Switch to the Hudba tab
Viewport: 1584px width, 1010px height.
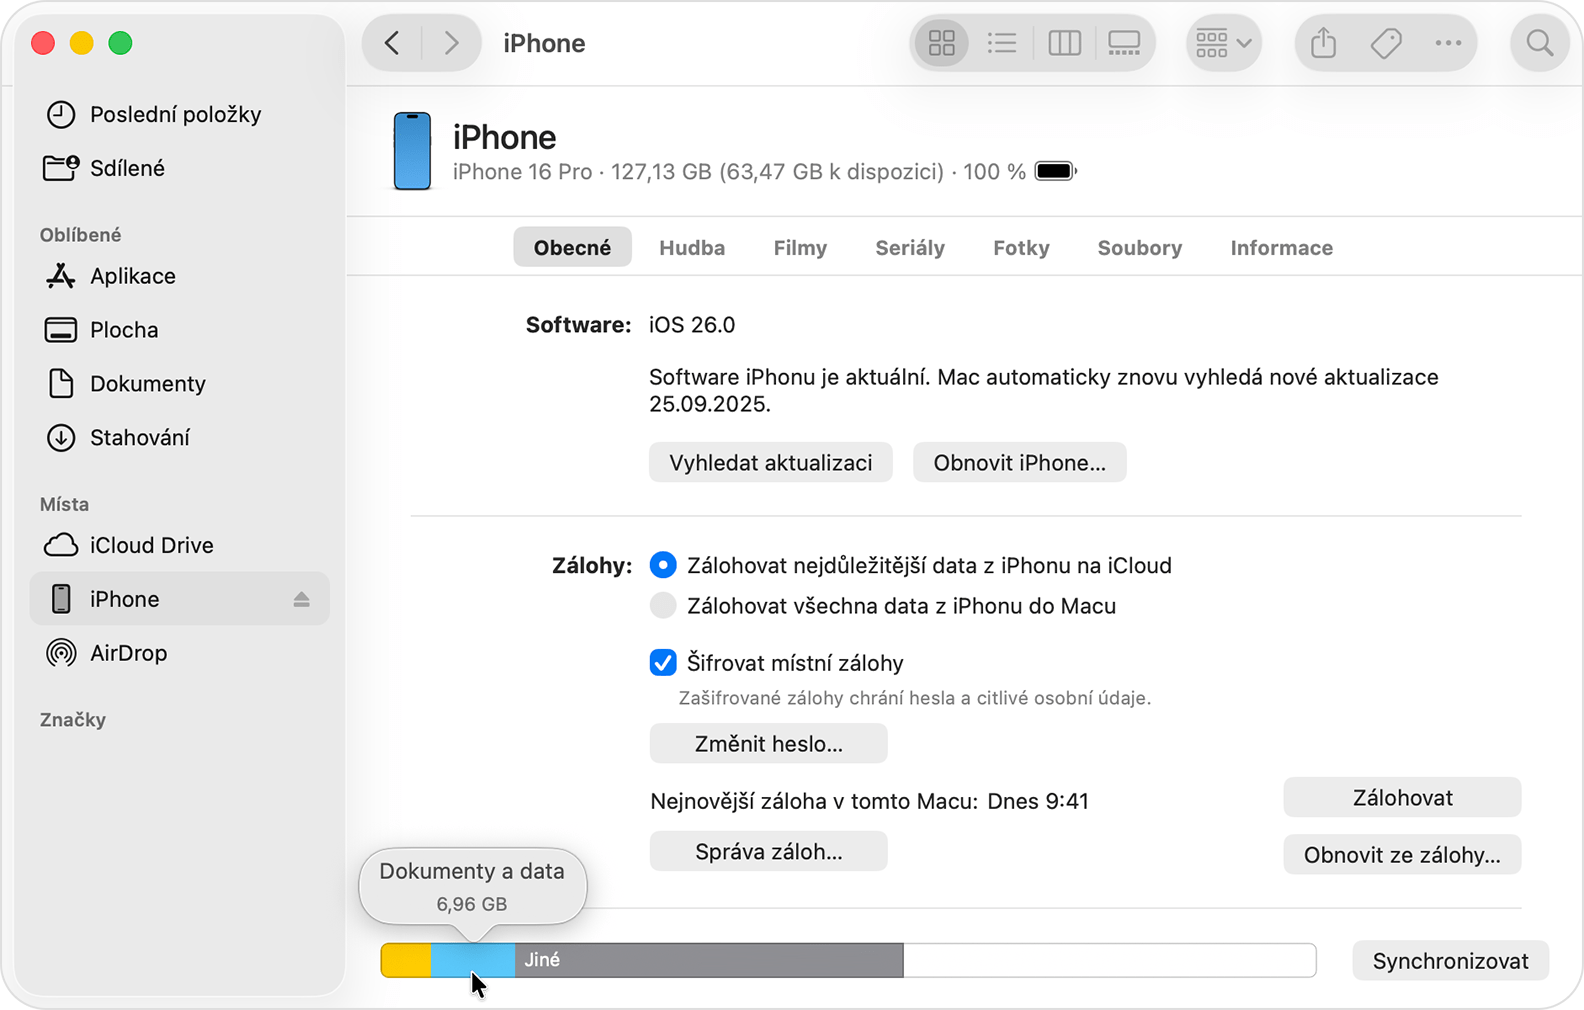692,247
